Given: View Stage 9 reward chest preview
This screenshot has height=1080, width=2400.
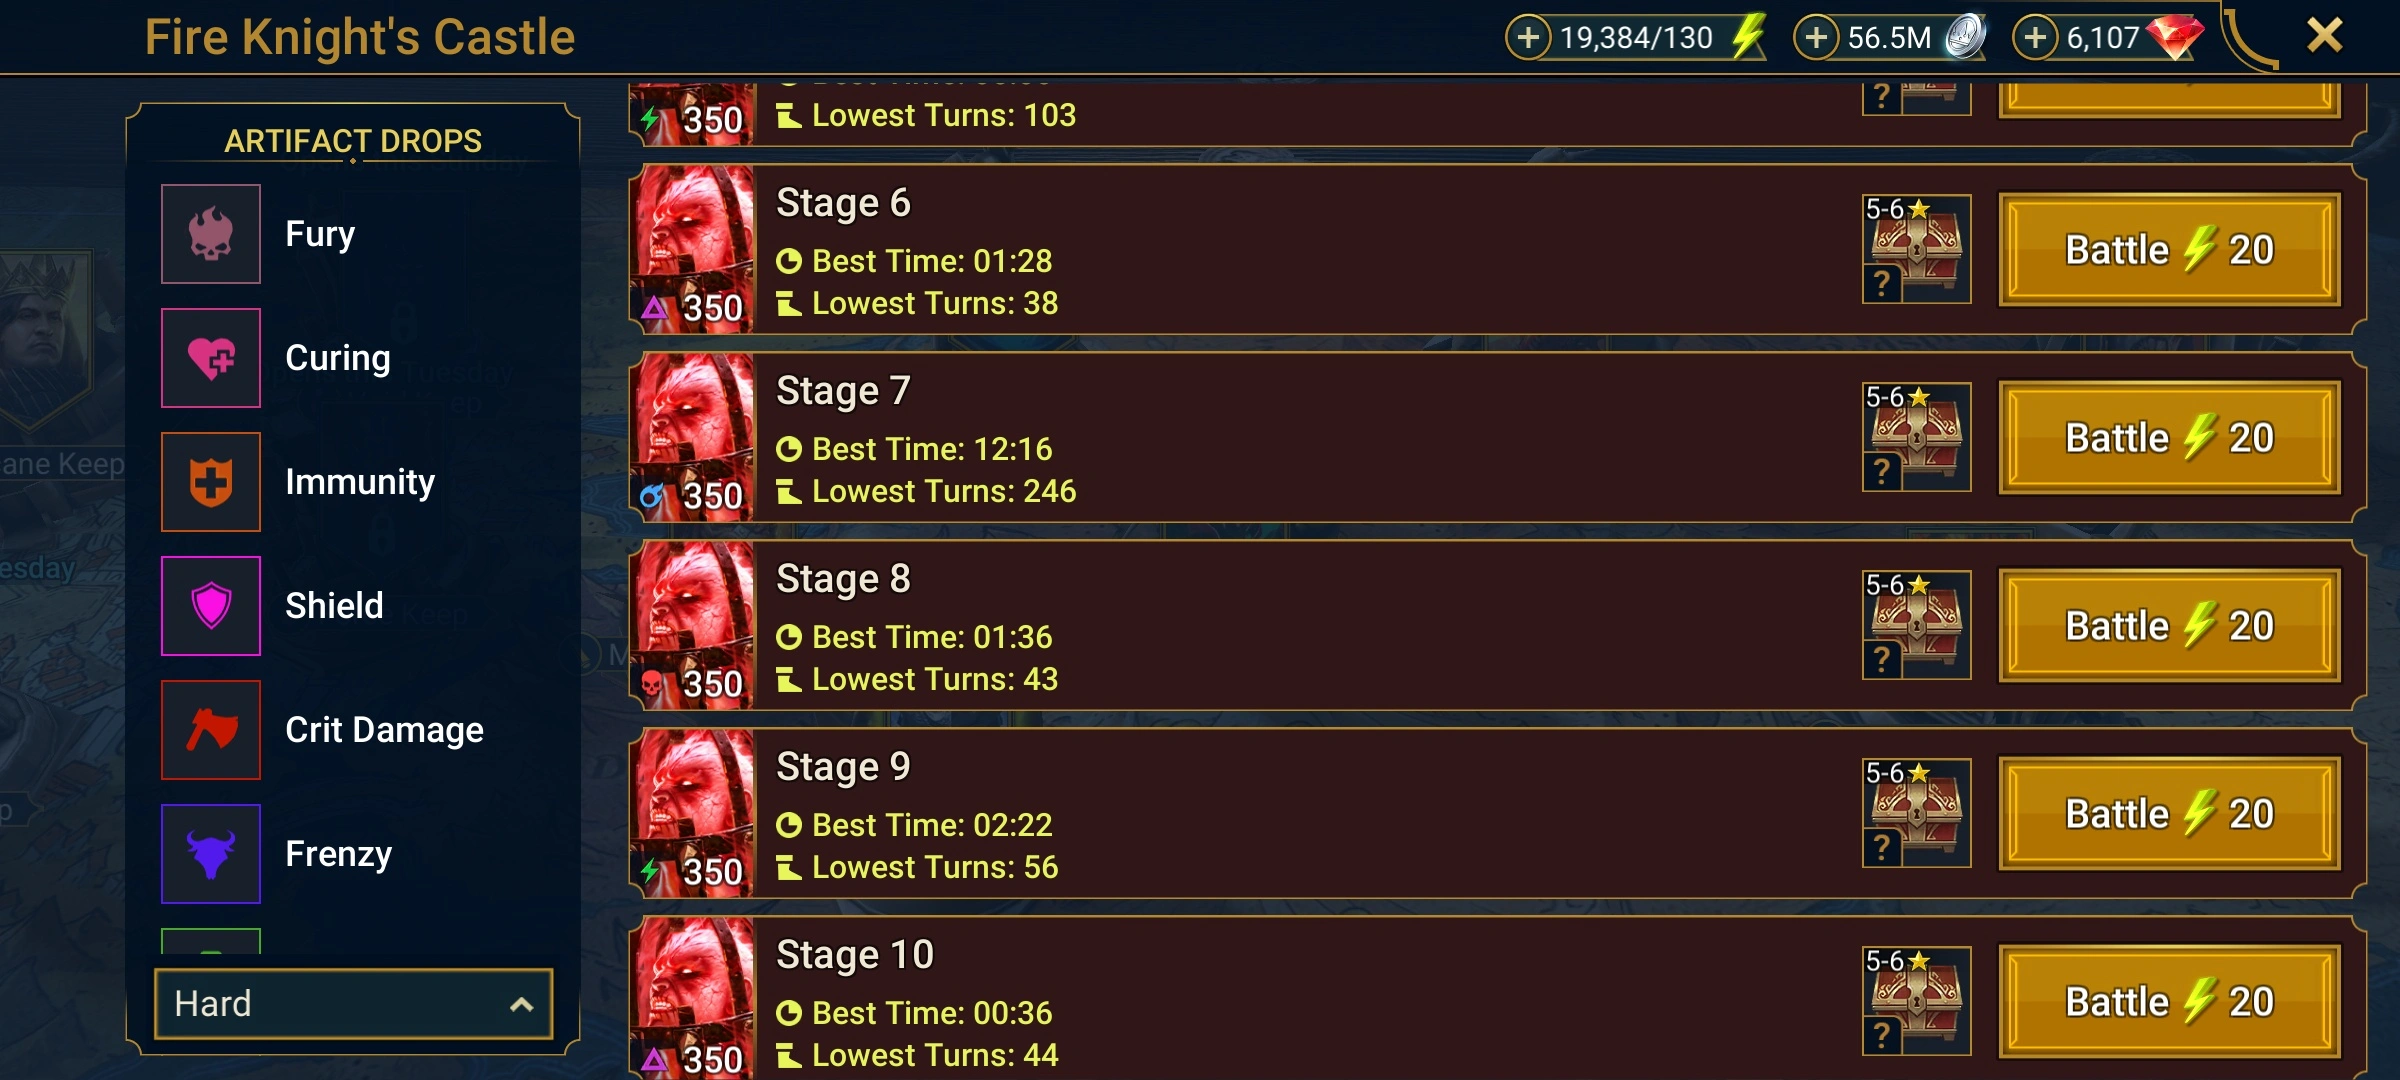Looking at the screenshot, I should (1916, 813).
